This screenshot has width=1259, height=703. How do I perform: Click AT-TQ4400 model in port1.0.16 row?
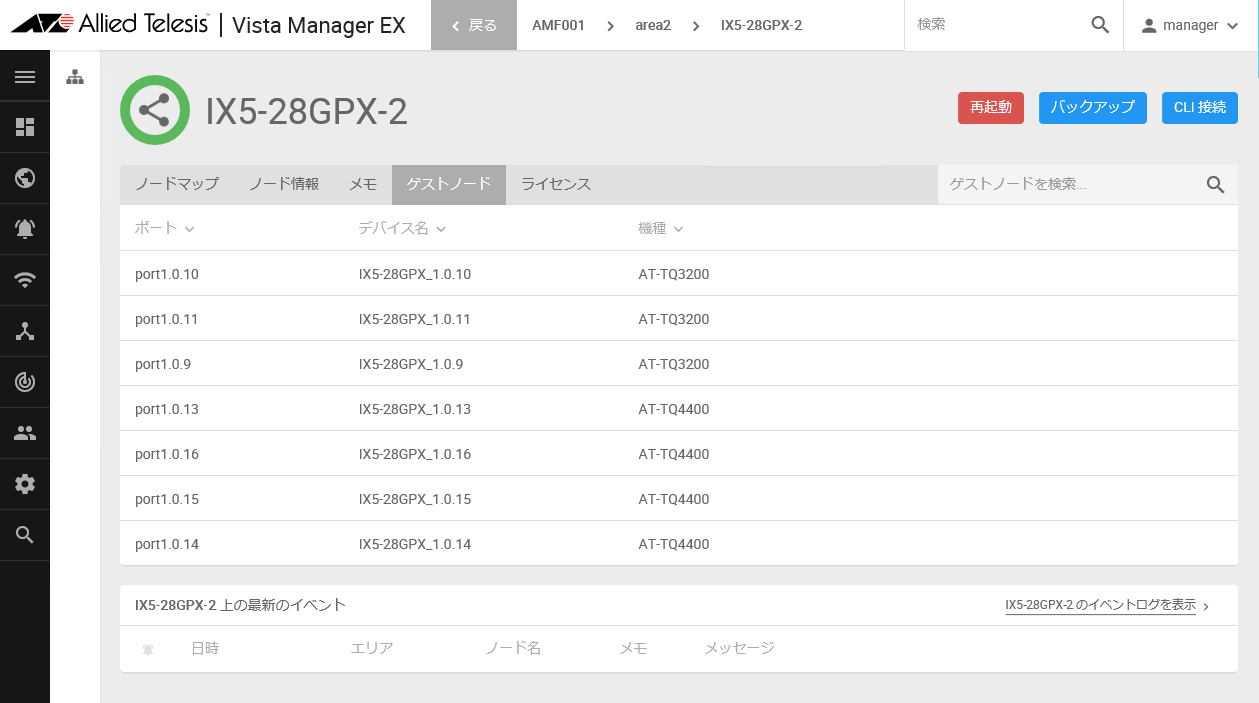pyautogui.click(x=674, y=454)
